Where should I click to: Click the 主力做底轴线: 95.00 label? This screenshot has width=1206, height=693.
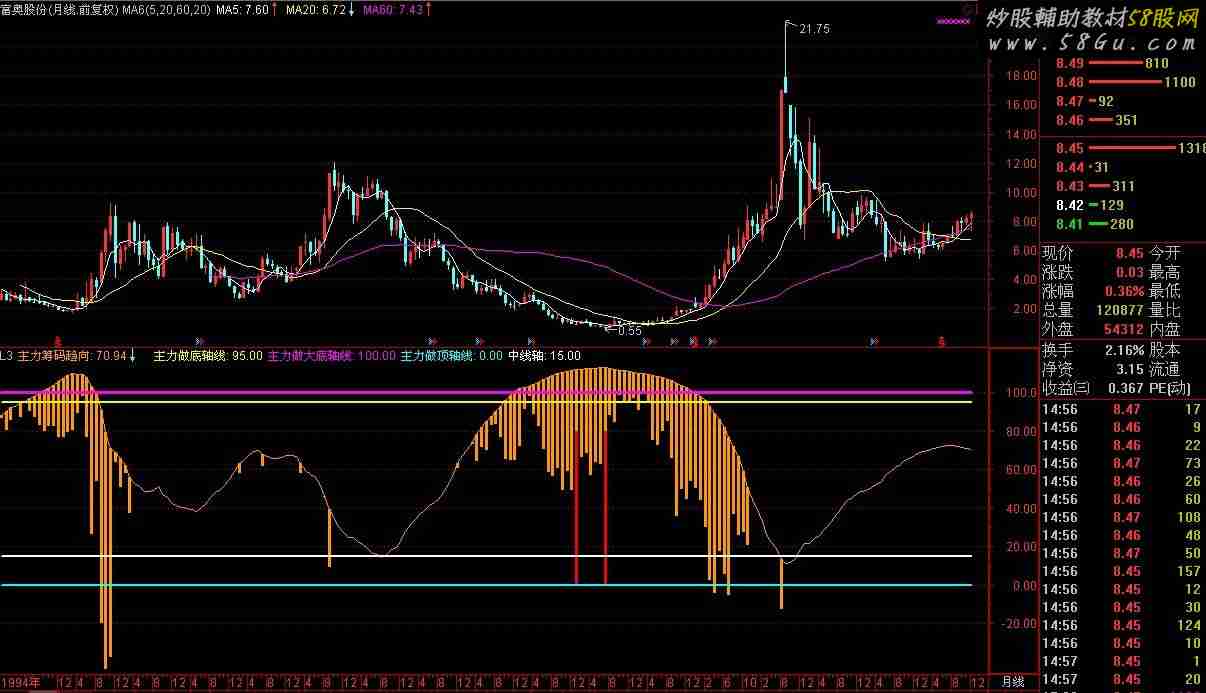click(208, 355)
